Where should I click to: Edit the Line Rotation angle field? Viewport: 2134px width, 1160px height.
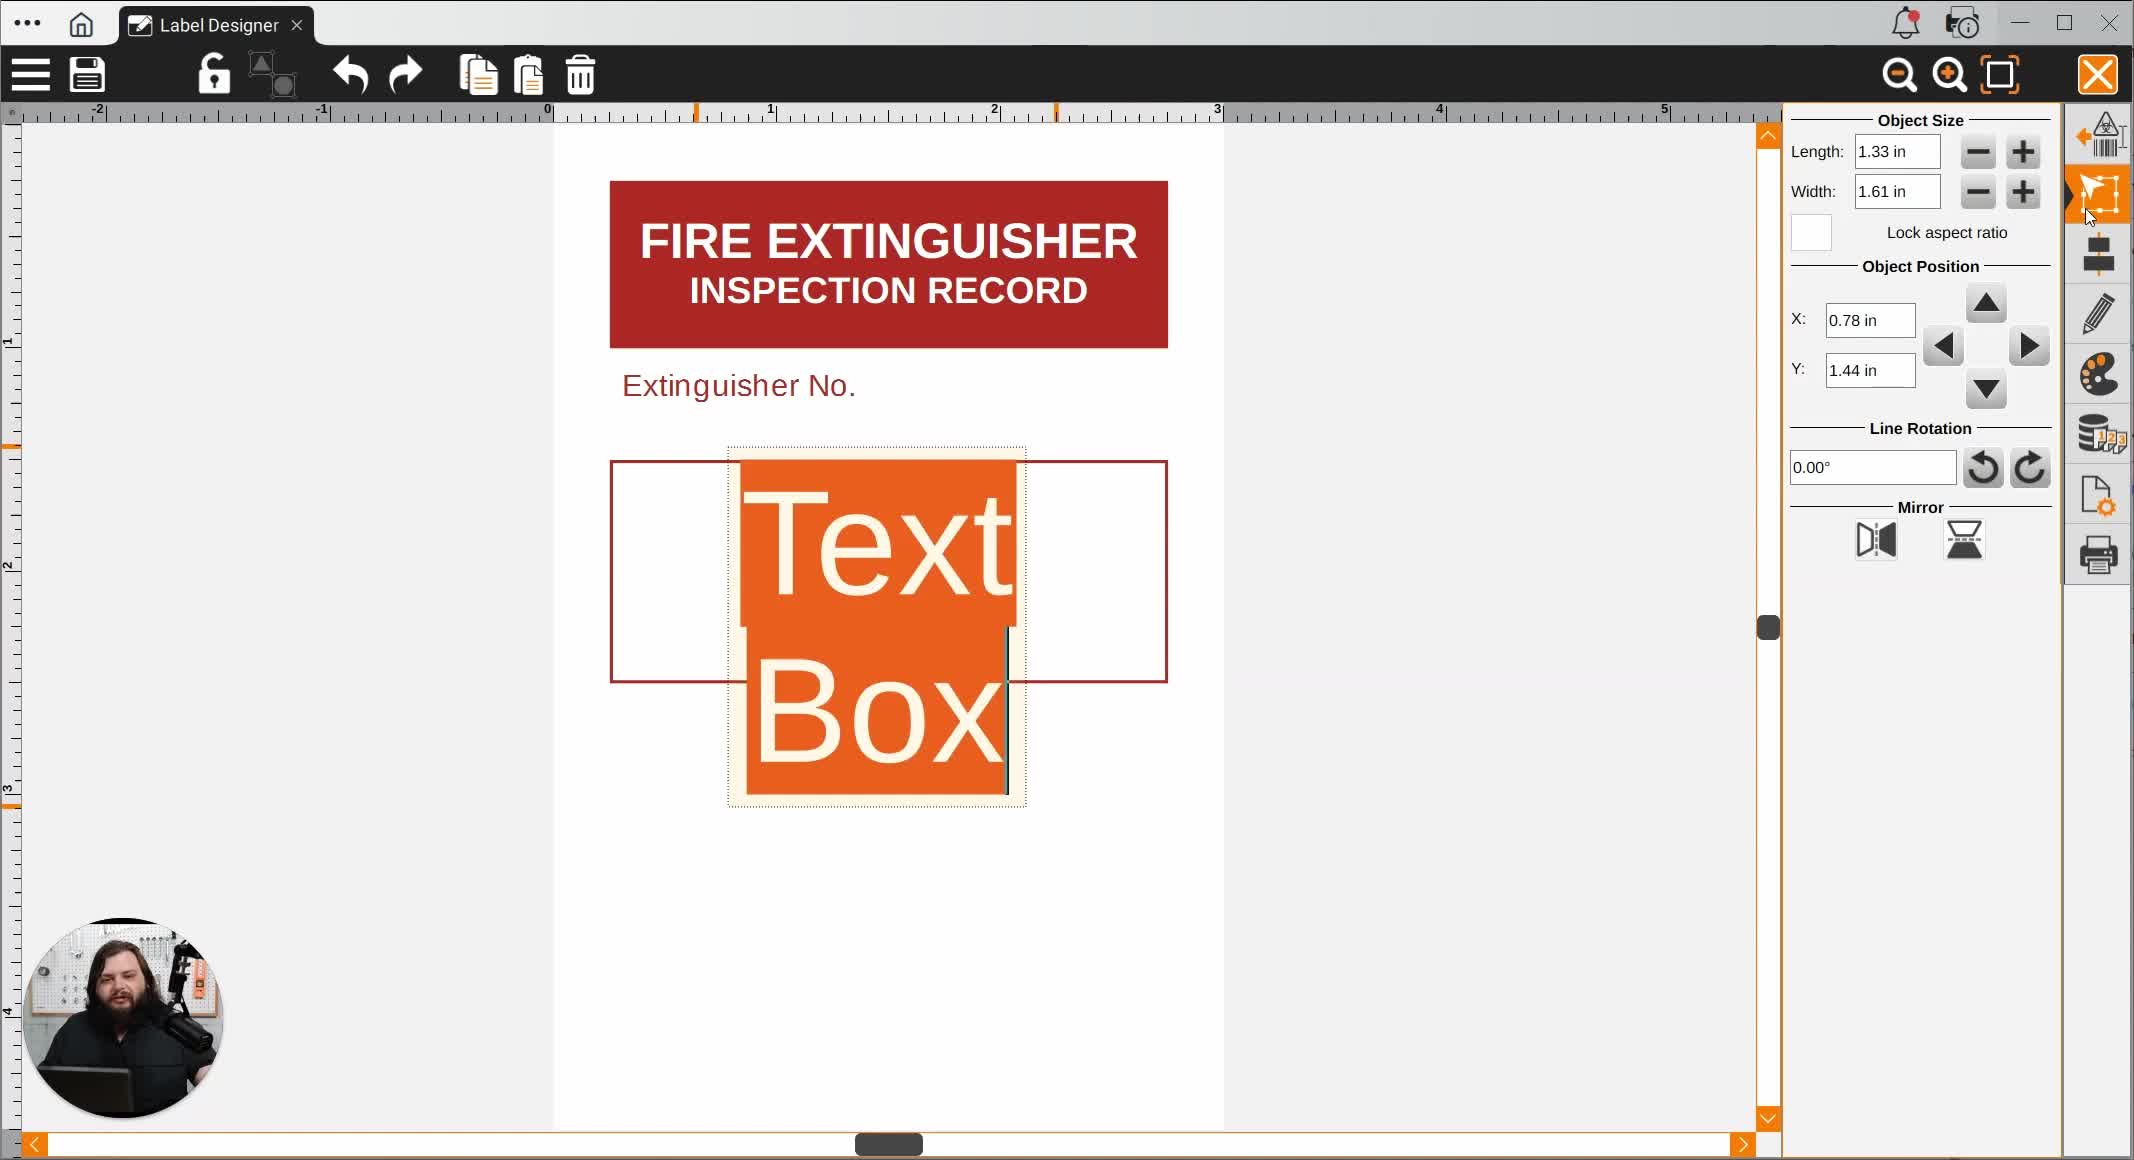1872,468
